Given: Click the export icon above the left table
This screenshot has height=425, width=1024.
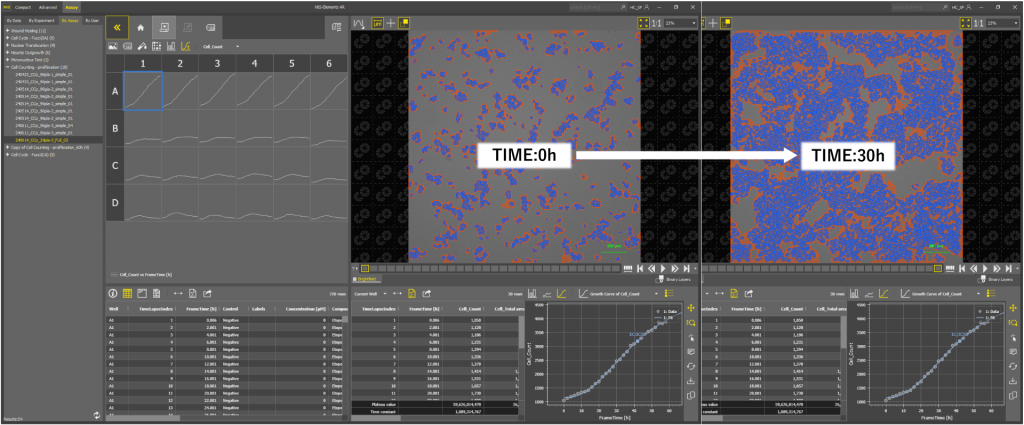Looking at the screenshot, I should click(x=207, y=293).
